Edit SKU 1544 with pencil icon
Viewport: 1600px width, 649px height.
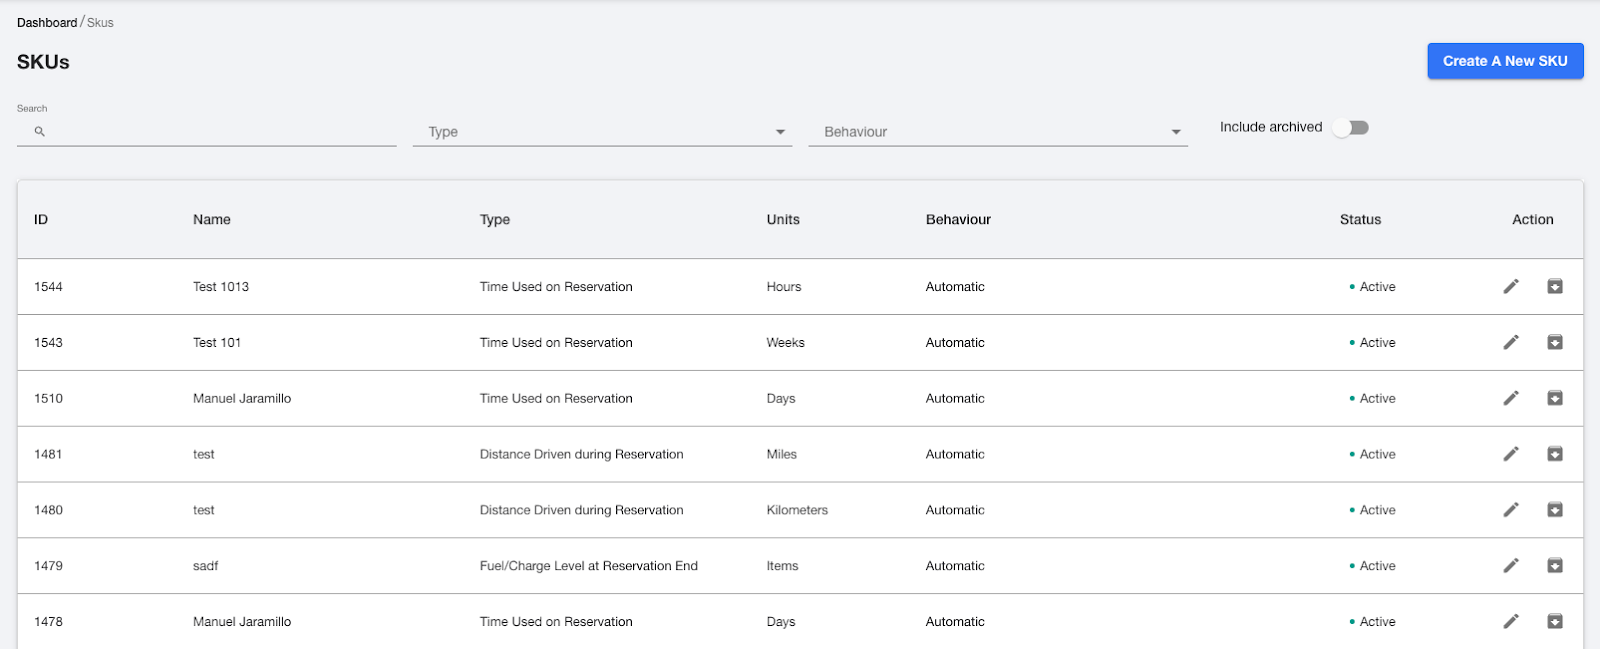click(x=1511, y=286)
